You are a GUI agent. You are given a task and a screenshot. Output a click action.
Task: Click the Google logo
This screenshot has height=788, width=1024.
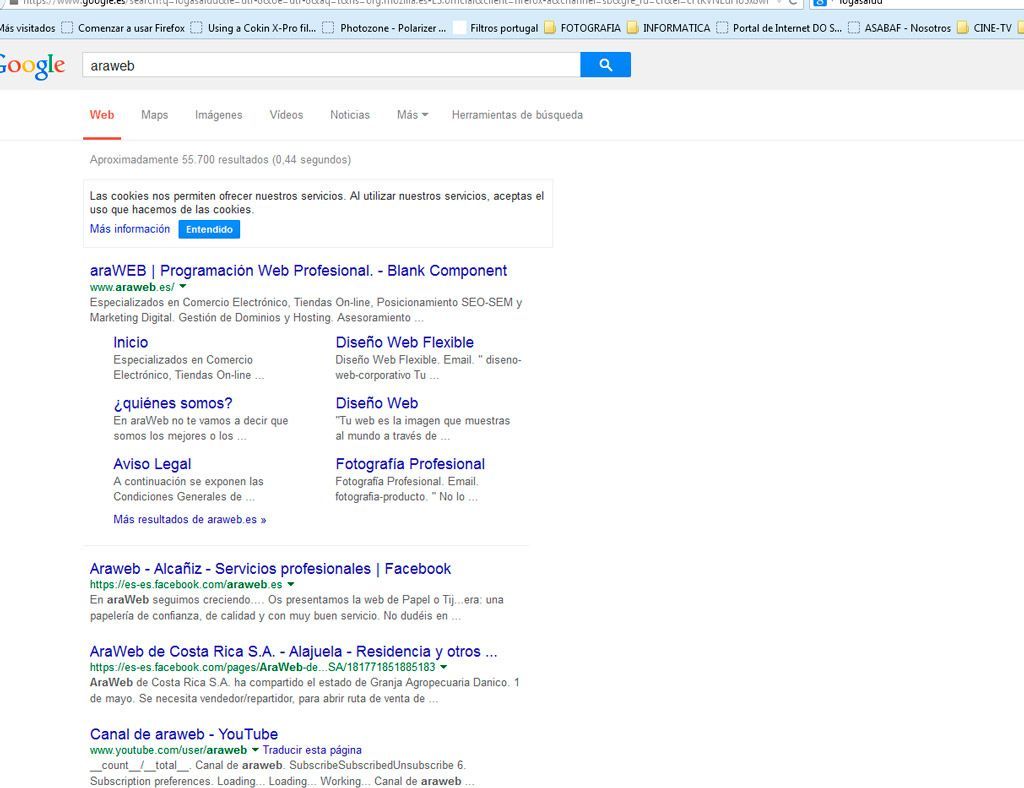(x=32, y=66)
